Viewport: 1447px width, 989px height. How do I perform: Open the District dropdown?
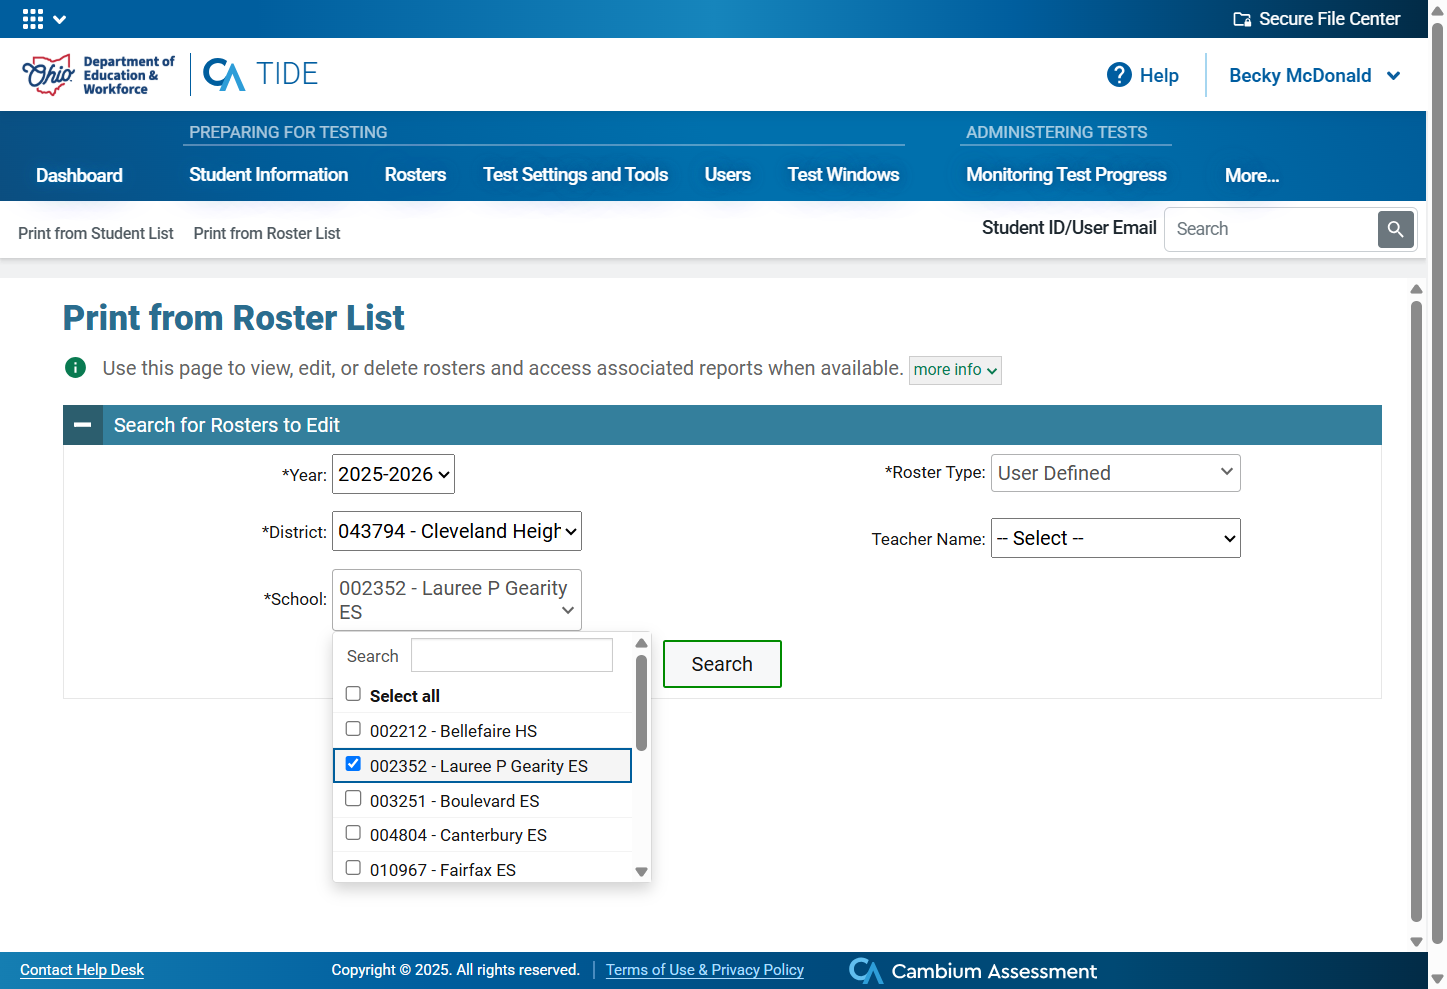457,531
